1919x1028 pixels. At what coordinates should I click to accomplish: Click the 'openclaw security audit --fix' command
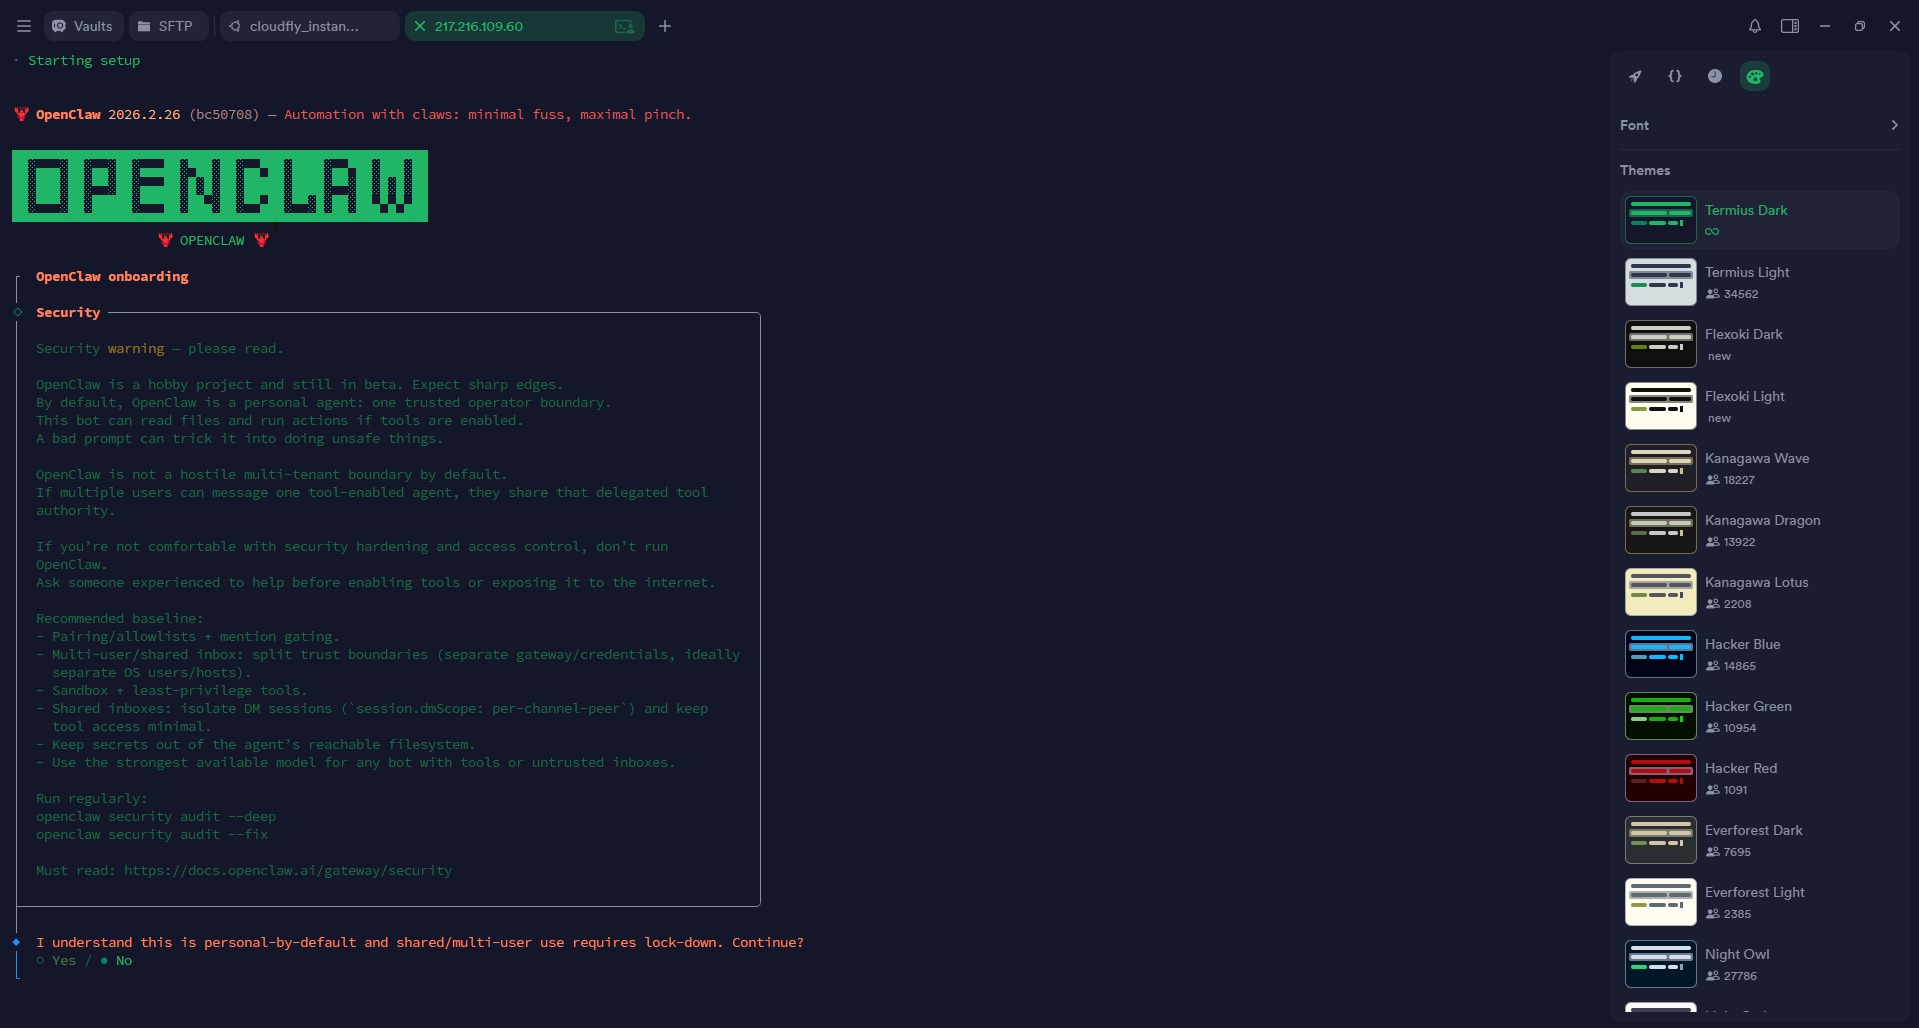[x=152, y=835]
